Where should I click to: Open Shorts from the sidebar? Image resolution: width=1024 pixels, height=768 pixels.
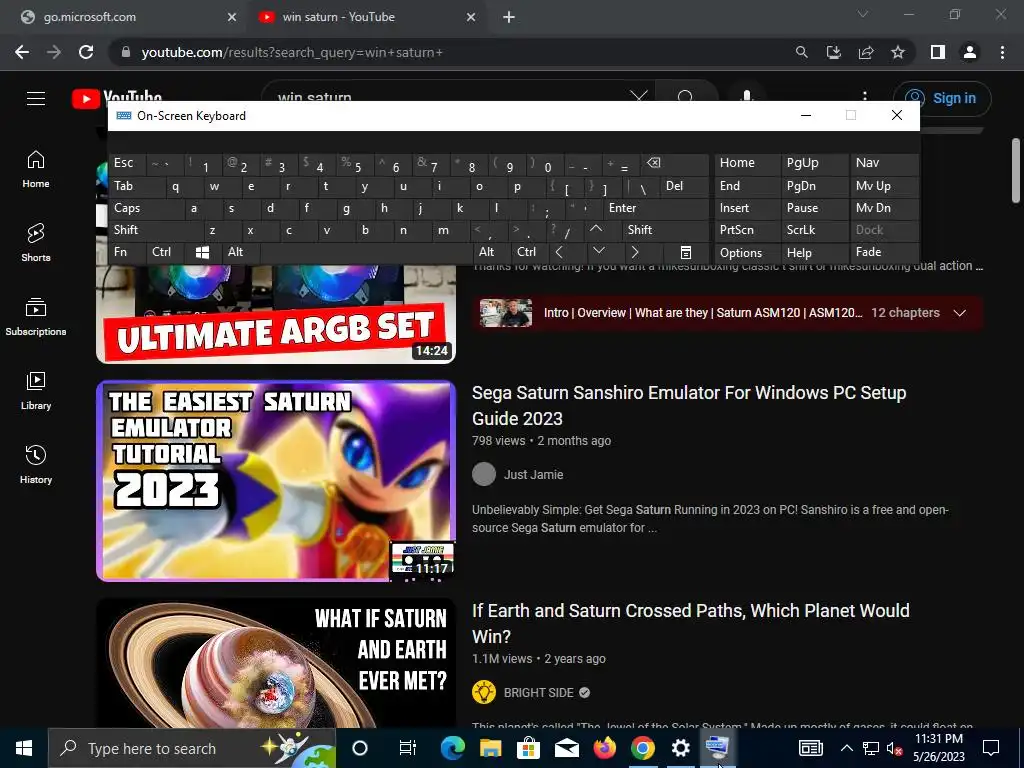click(x=36, y=243)
